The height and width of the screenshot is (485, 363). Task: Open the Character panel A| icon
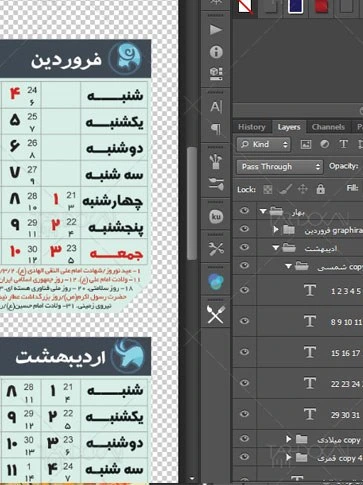point(216,107)
